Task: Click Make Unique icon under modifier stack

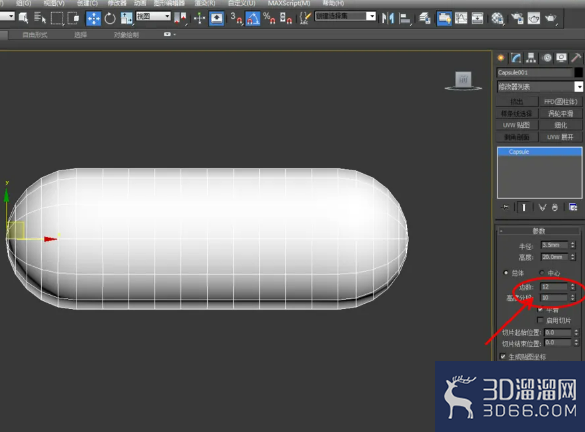Action: [542, 207]
